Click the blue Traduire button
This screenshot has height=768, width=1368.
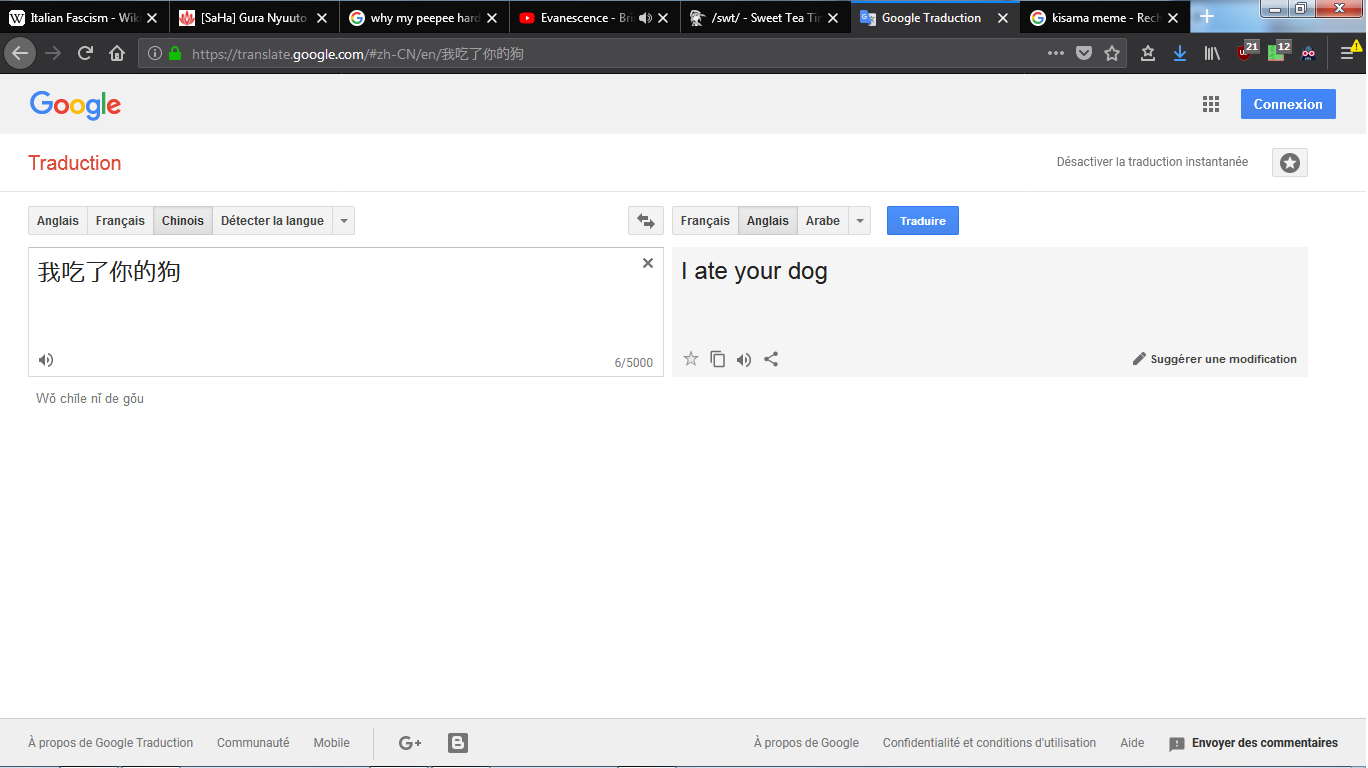point(922,221)
